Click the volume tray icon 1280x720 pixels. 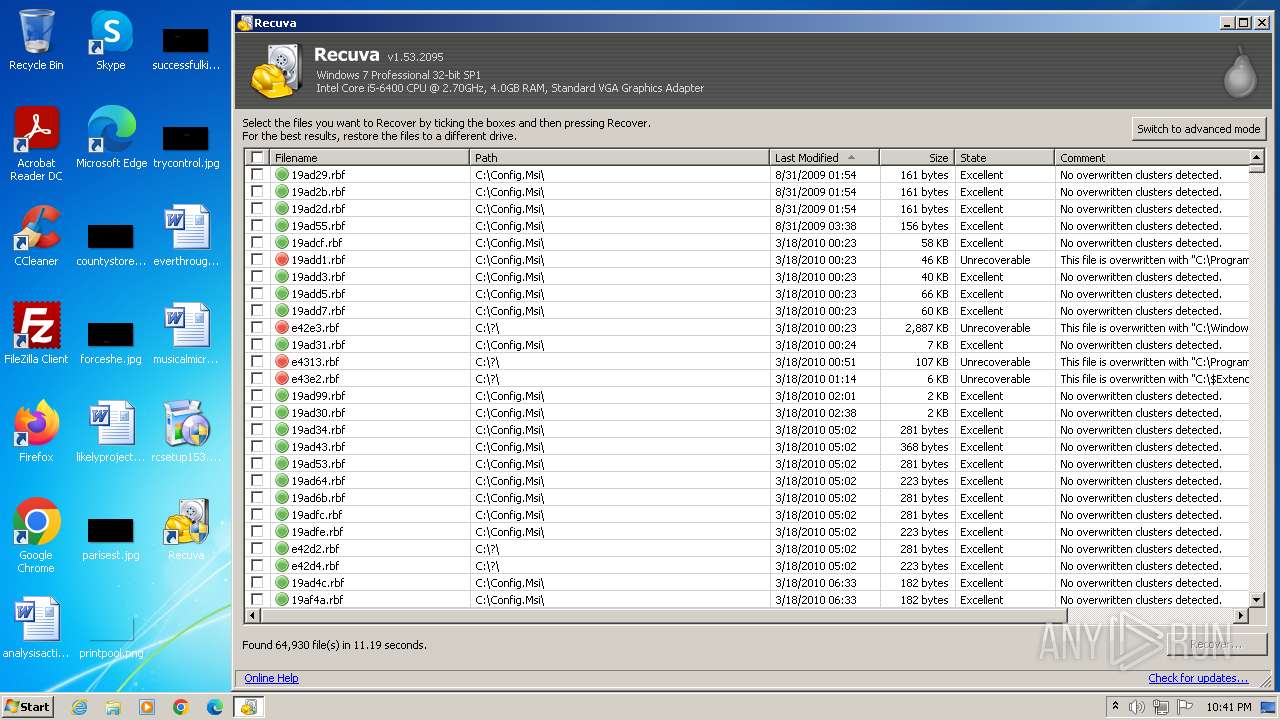pyautogui.click(x=1137, y=707)
